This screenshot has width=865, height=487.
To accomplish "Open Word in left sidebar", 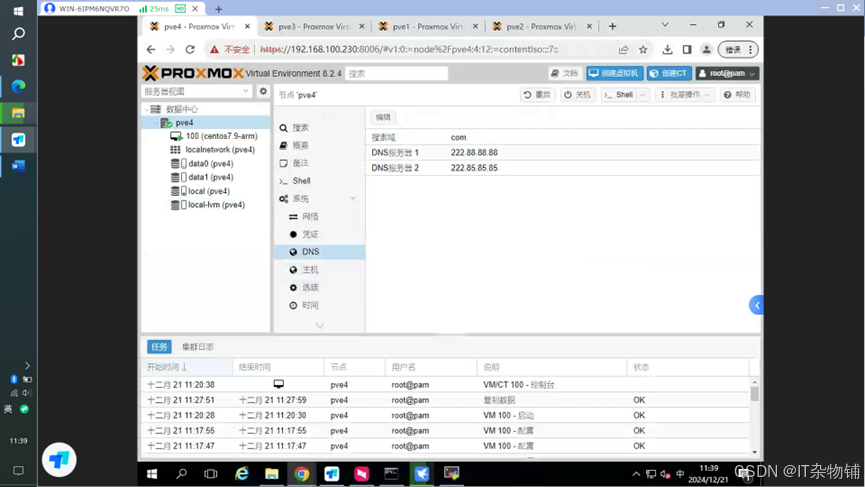I will pyautogui.click(x=18, y=166).
